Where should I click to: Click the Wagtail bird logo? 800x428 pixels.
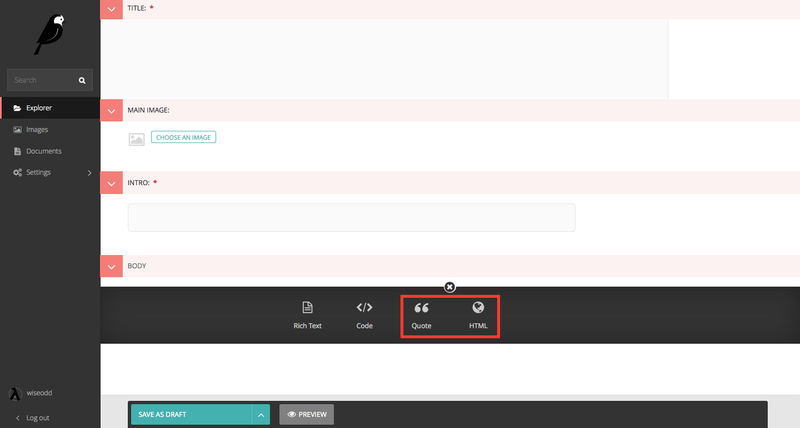[x=49, y=33]
